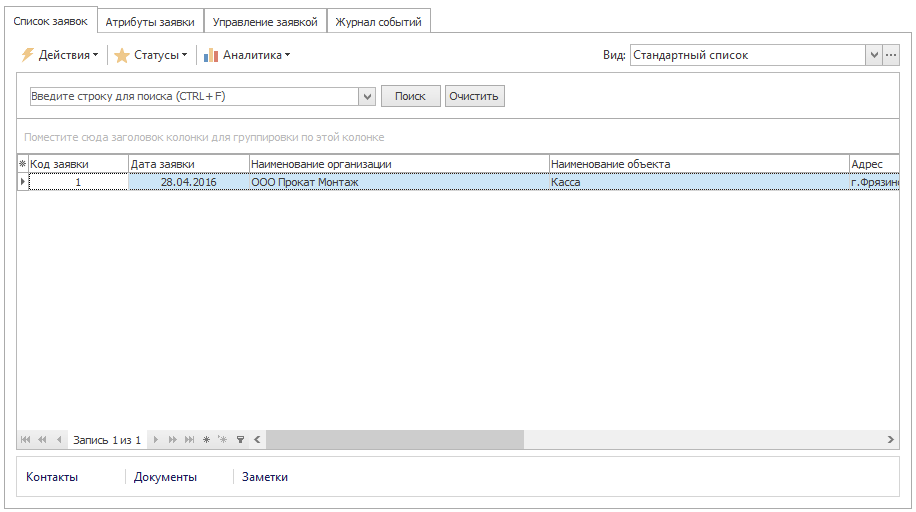Go to next record arrow
This screenshot has height=512, width=916.
coord(155,440)
